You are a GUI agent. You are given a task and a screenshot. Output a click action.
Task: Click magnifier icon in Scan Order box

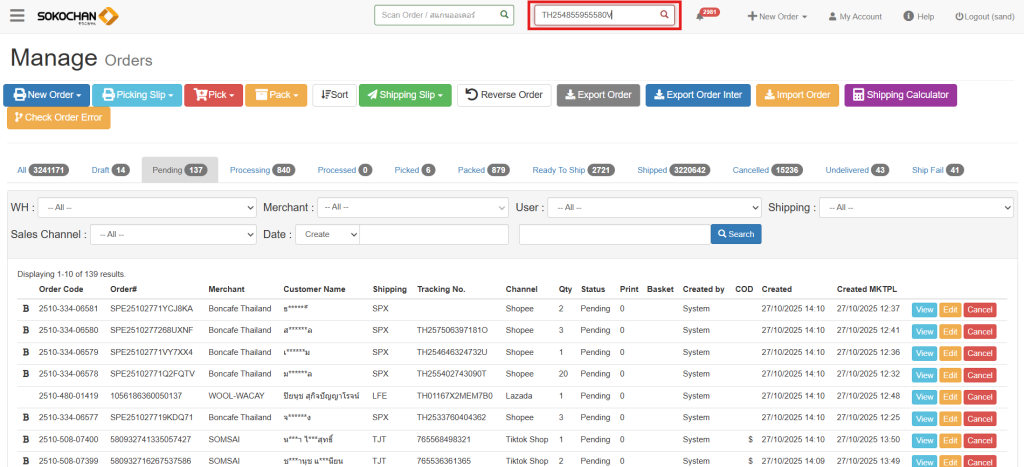tap(503, 16)
